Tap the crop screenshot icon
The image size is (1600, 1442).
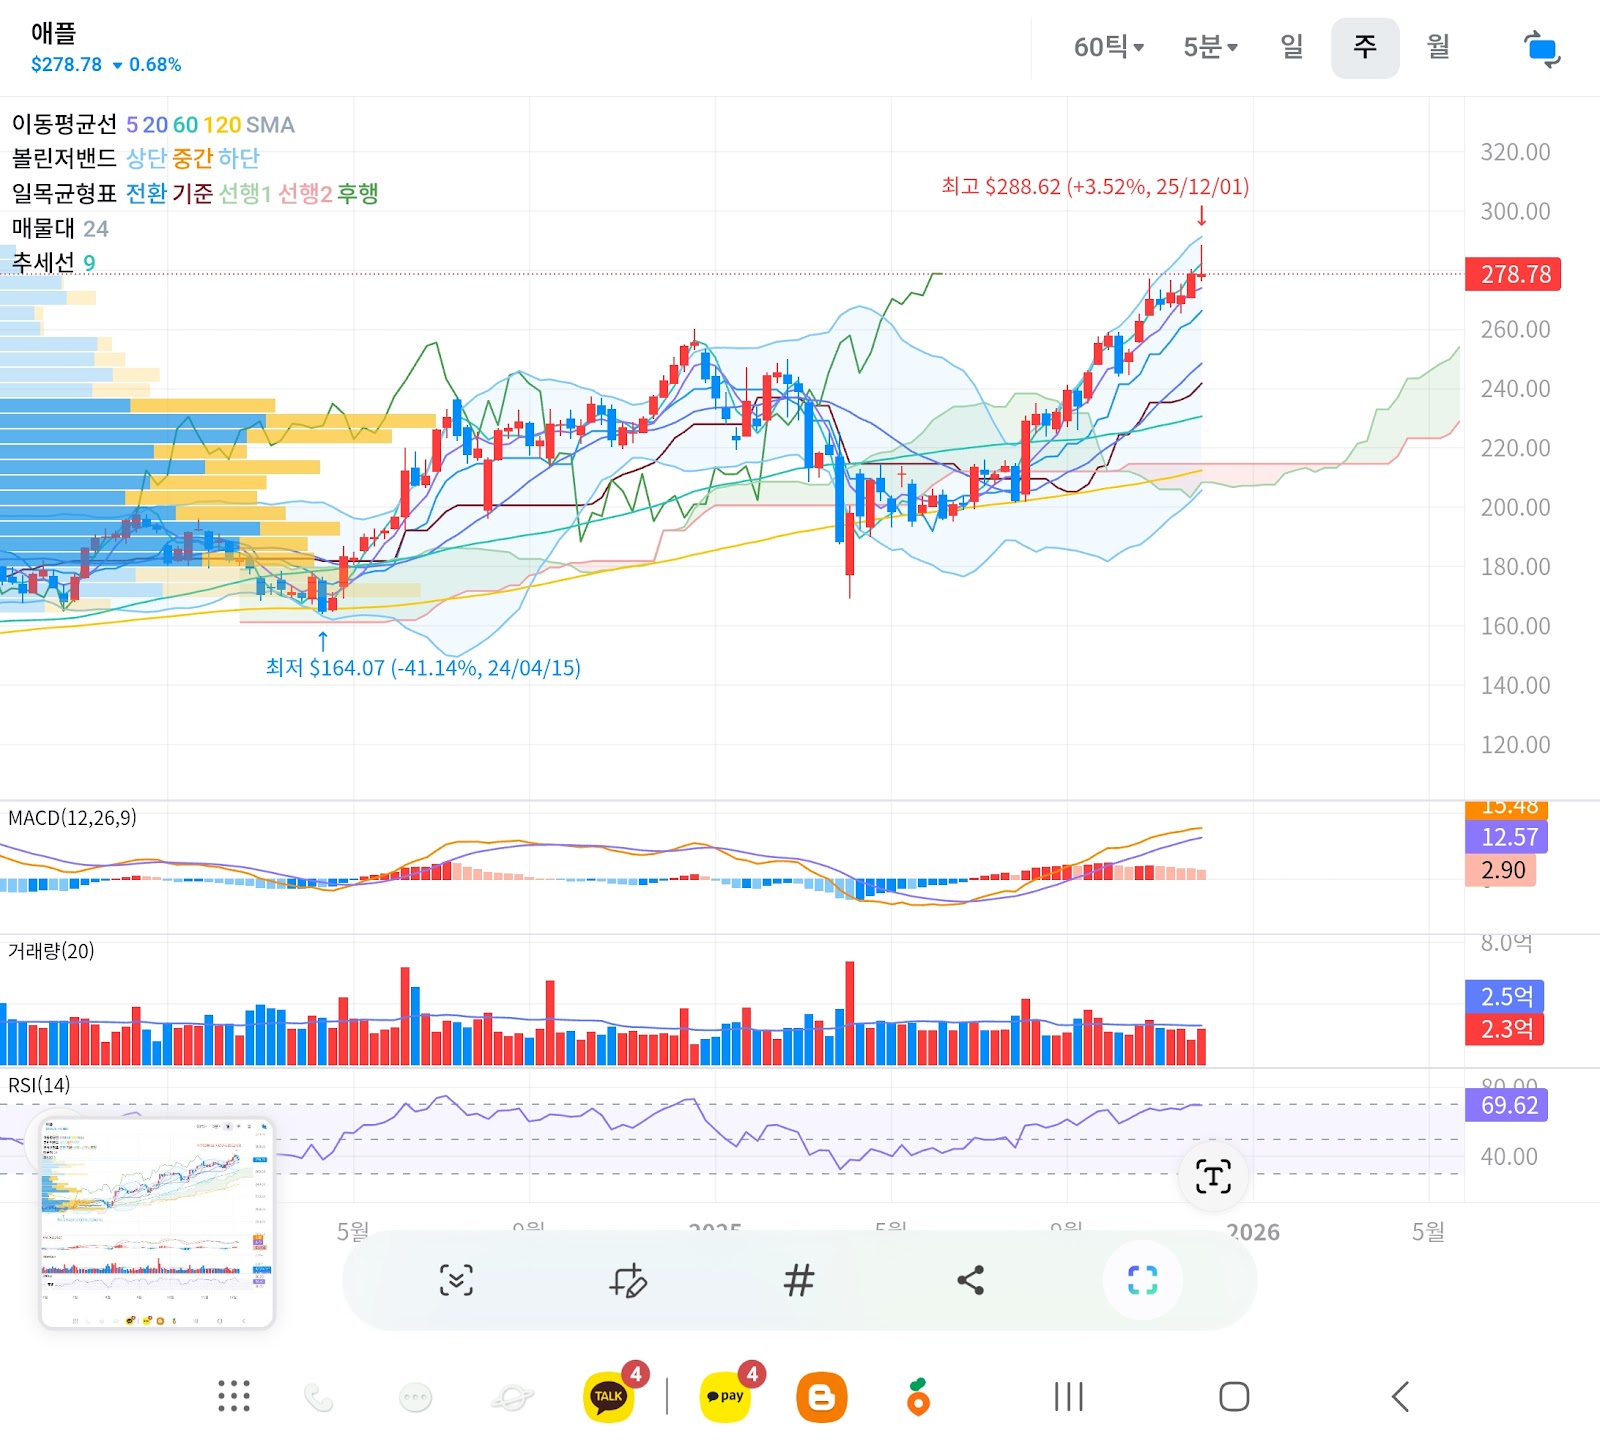pos(1142,1280)
